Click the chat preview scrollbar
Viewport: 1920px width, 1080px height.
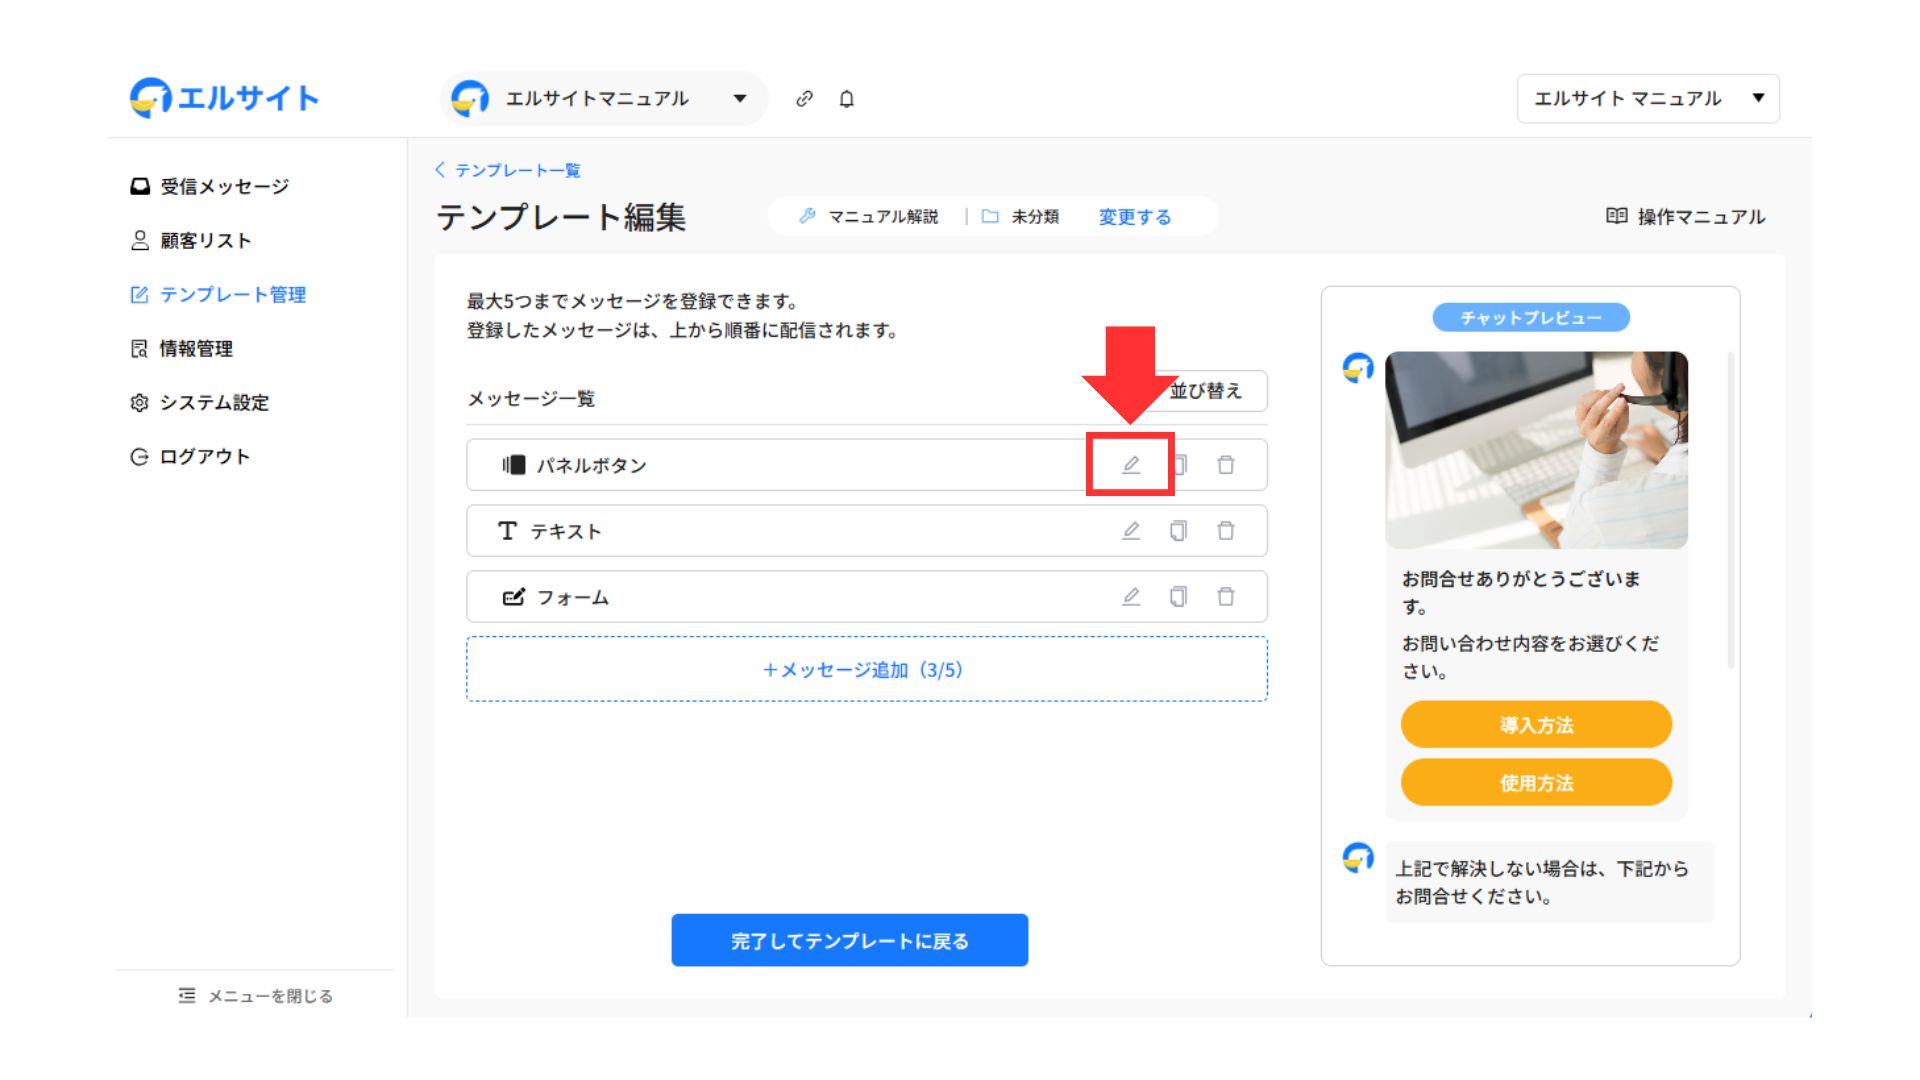pyautogui.click(x=1730, y=510)
